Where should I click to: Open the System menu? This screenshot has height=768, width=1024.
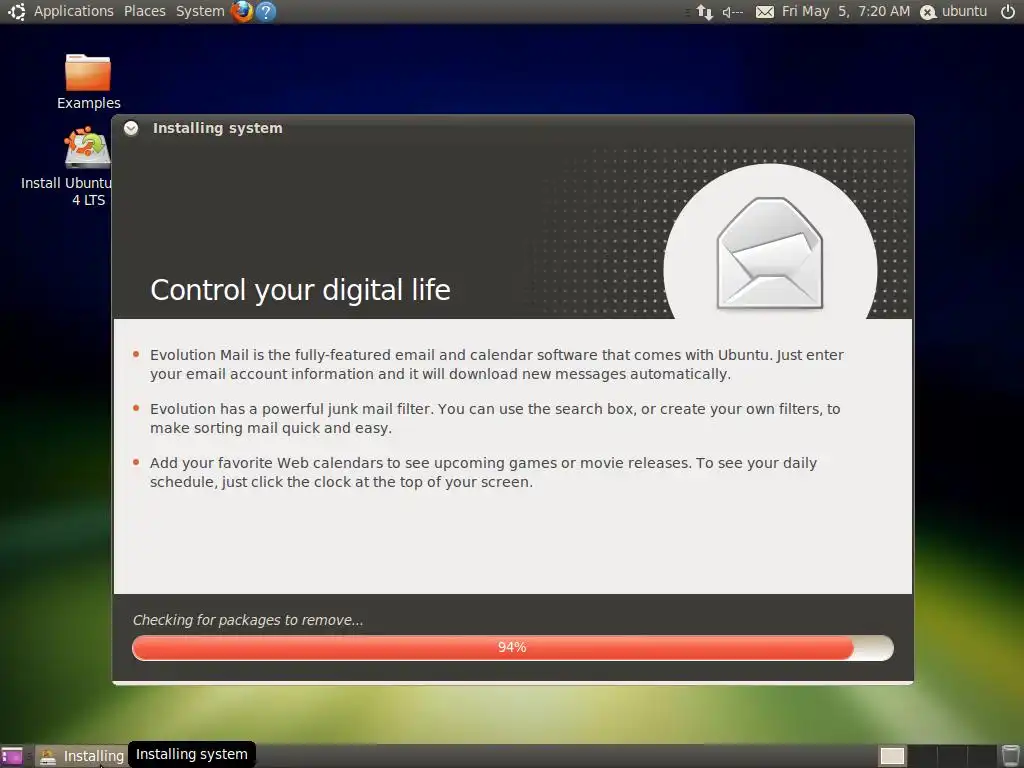click(200, 11)
